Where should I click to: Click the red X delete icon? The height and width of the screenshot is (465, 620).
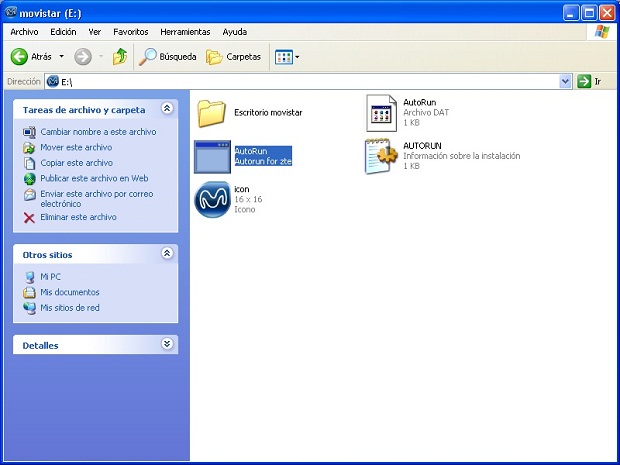29,217
